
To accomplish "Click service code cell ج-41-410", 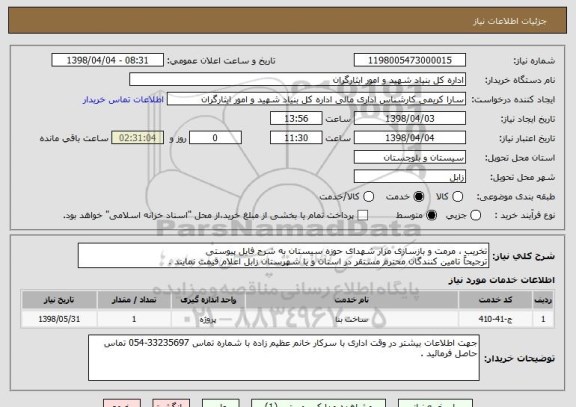I will coord(495,319).
